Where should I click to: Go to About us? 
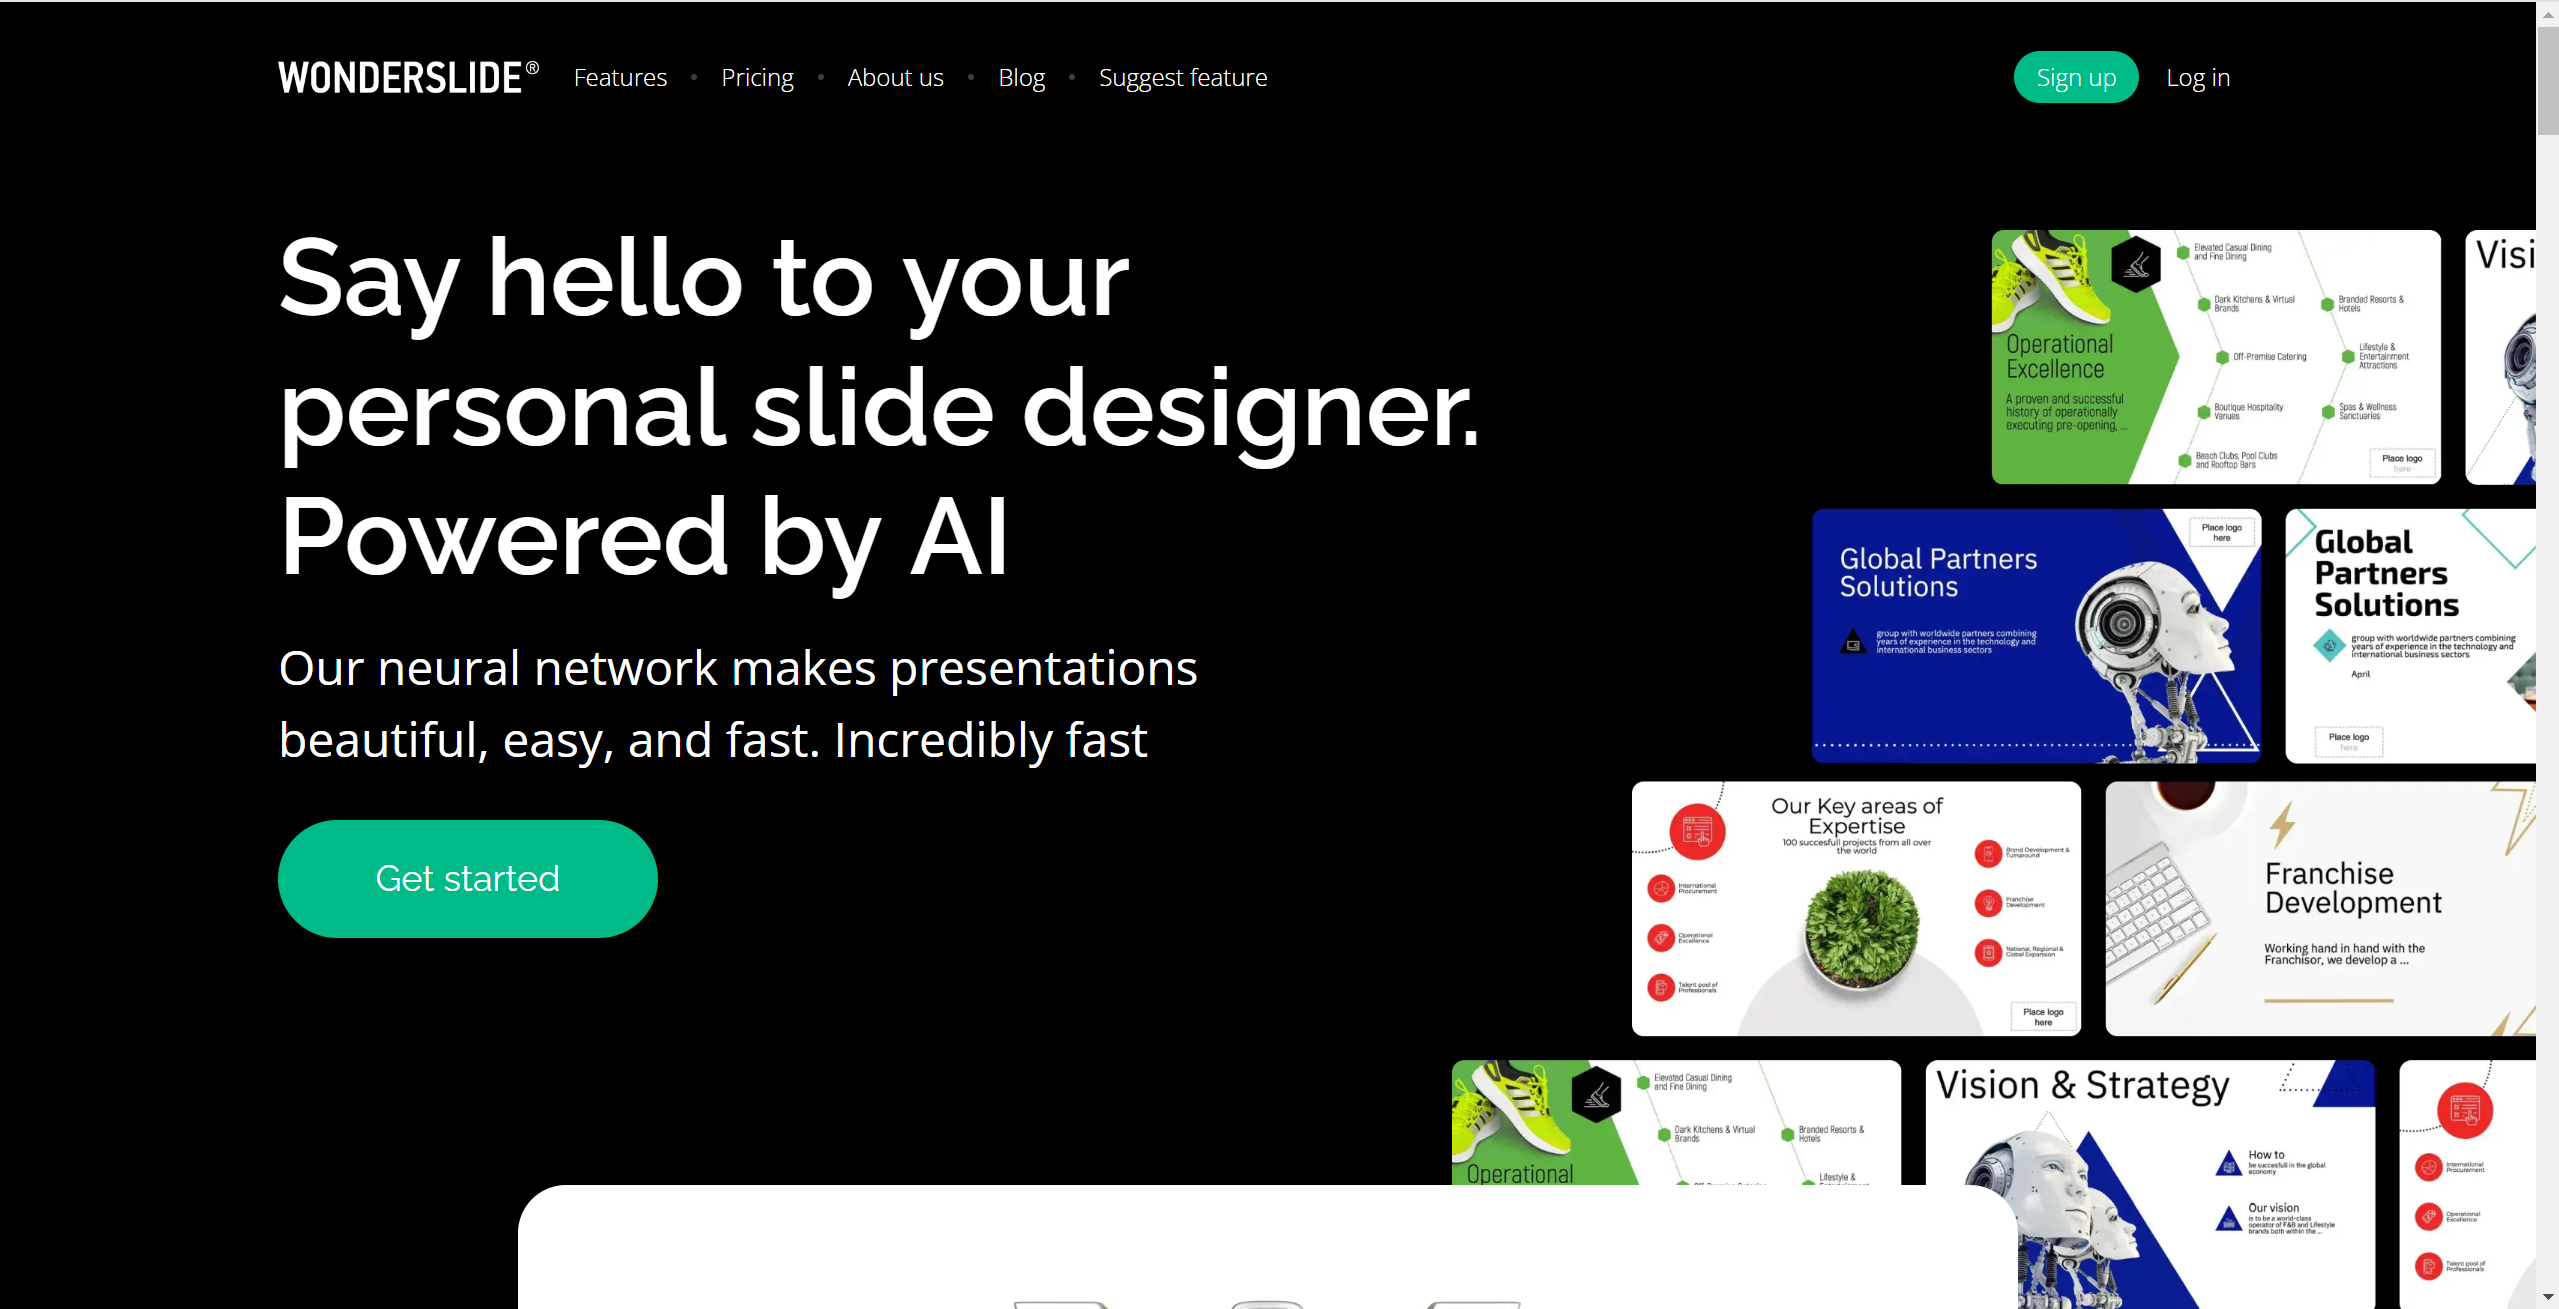(x=895, y=77)
